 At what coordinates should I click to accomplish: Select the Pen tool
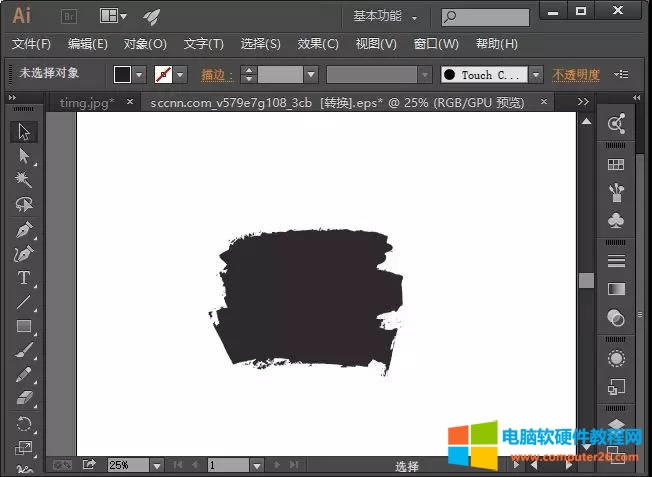[24, 229]
